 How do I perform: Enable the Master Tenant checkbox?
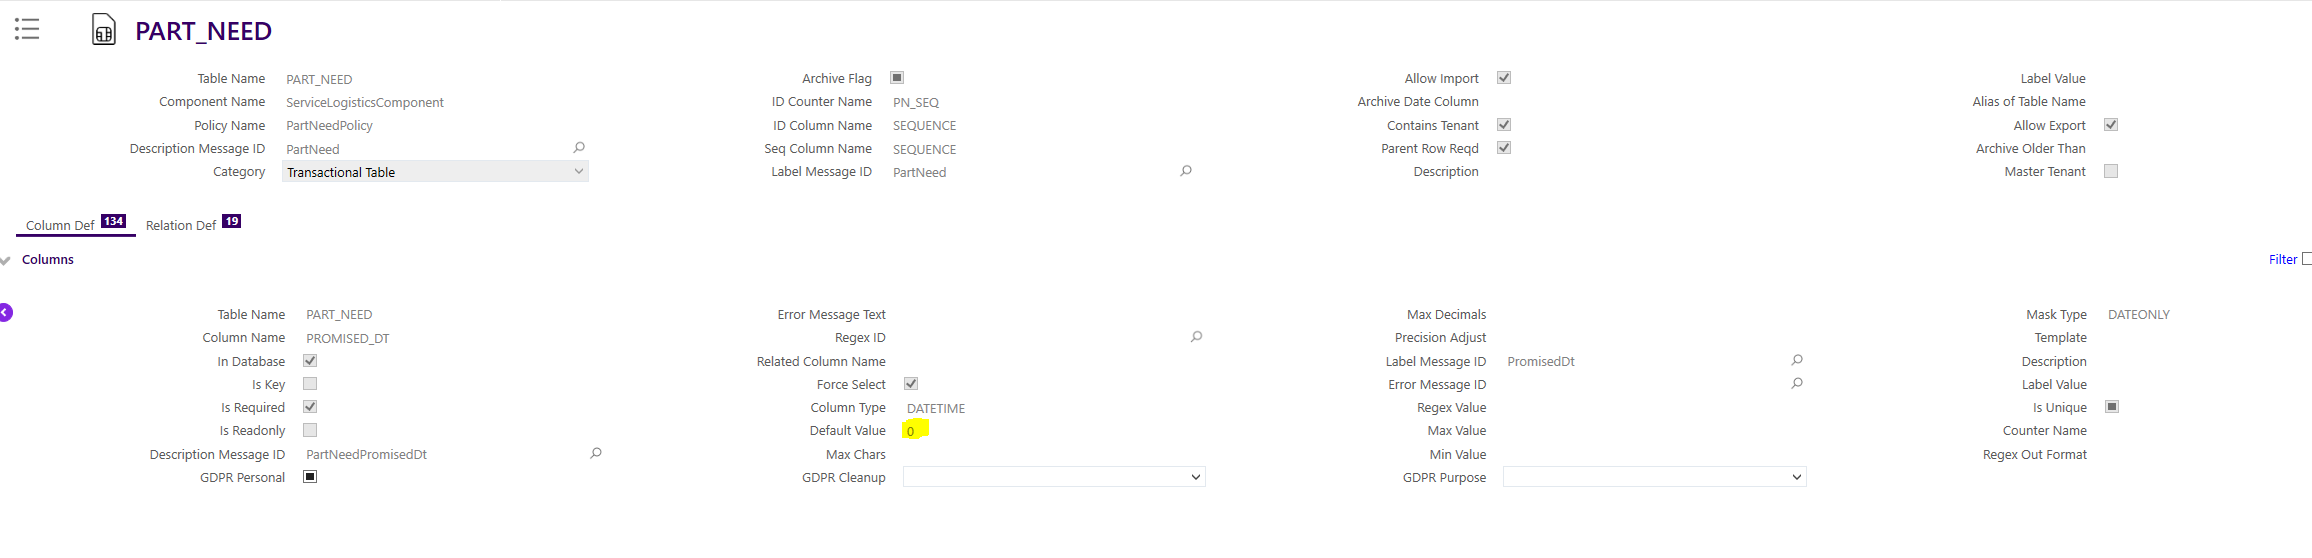click(x=2111, y=171)
